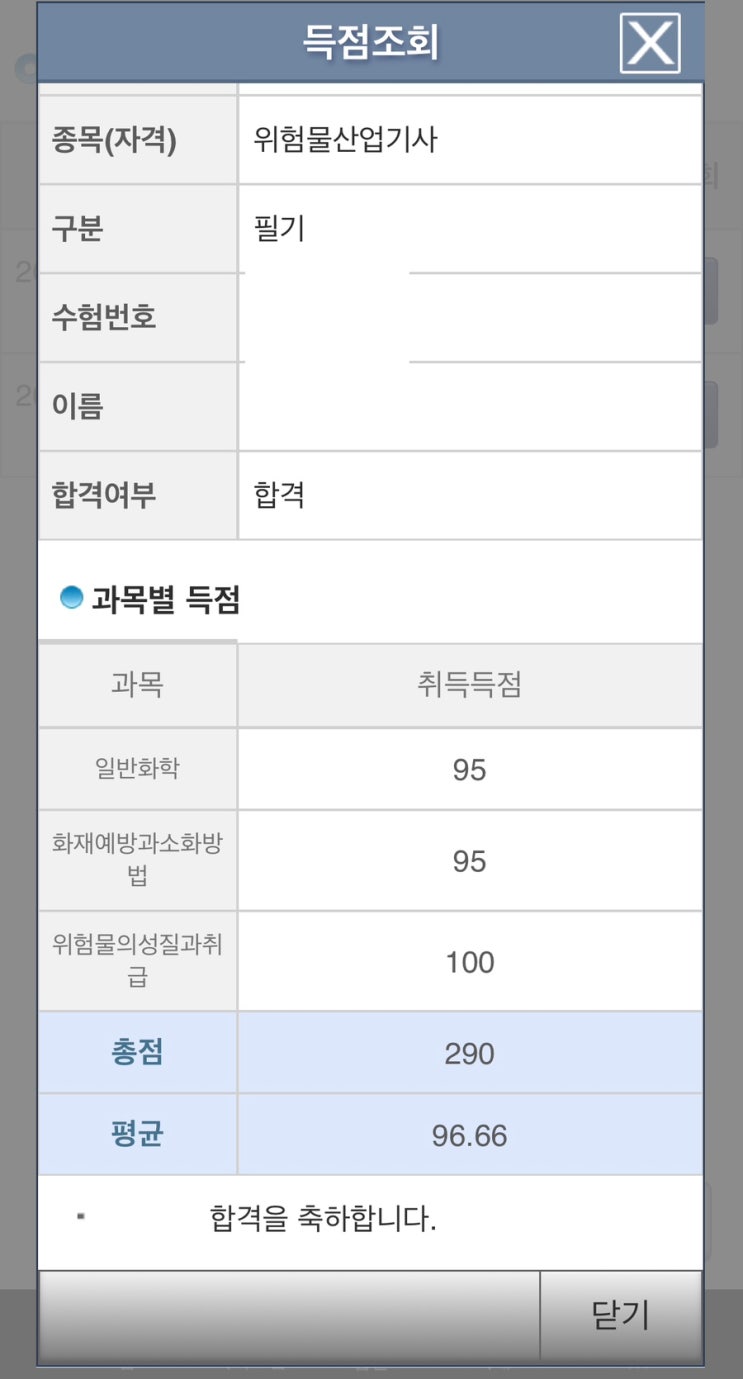Click the 100 score for 위험물의성질과취급

point(469,962)
